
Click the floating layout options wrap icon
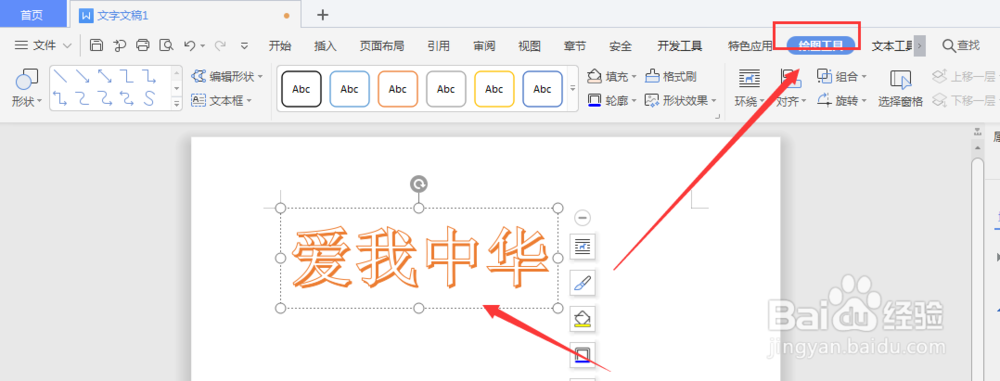pyautogui.click(x=582, y=246)
